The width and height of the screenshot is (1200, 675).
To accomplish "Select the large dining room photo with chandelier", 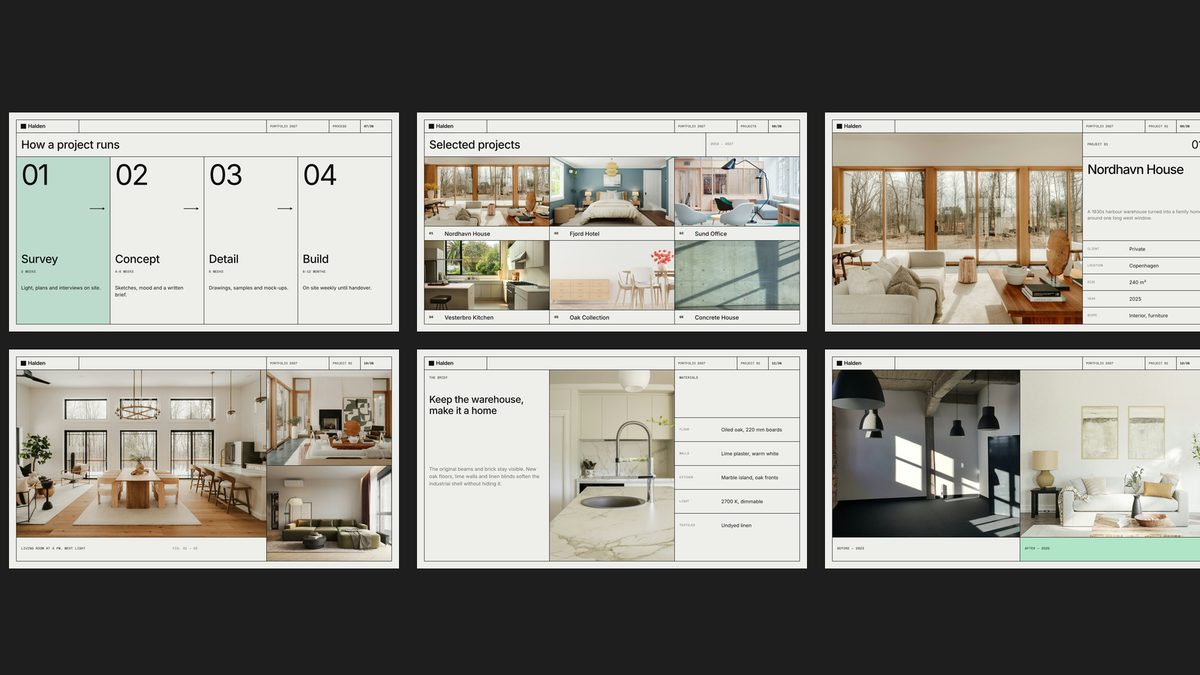I will (141, 454).
